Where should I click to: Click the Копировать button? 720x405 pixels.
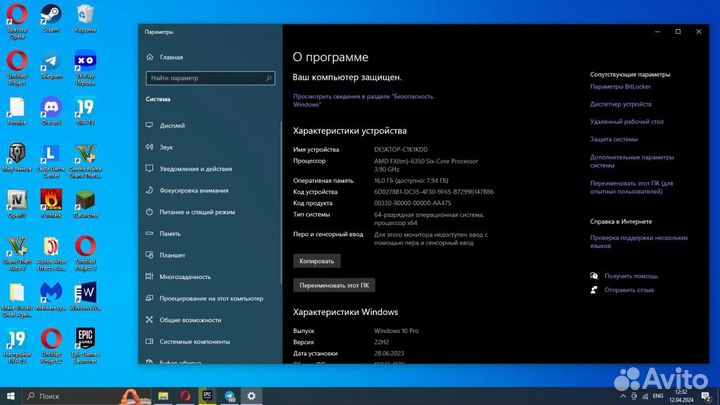[317, 261]
